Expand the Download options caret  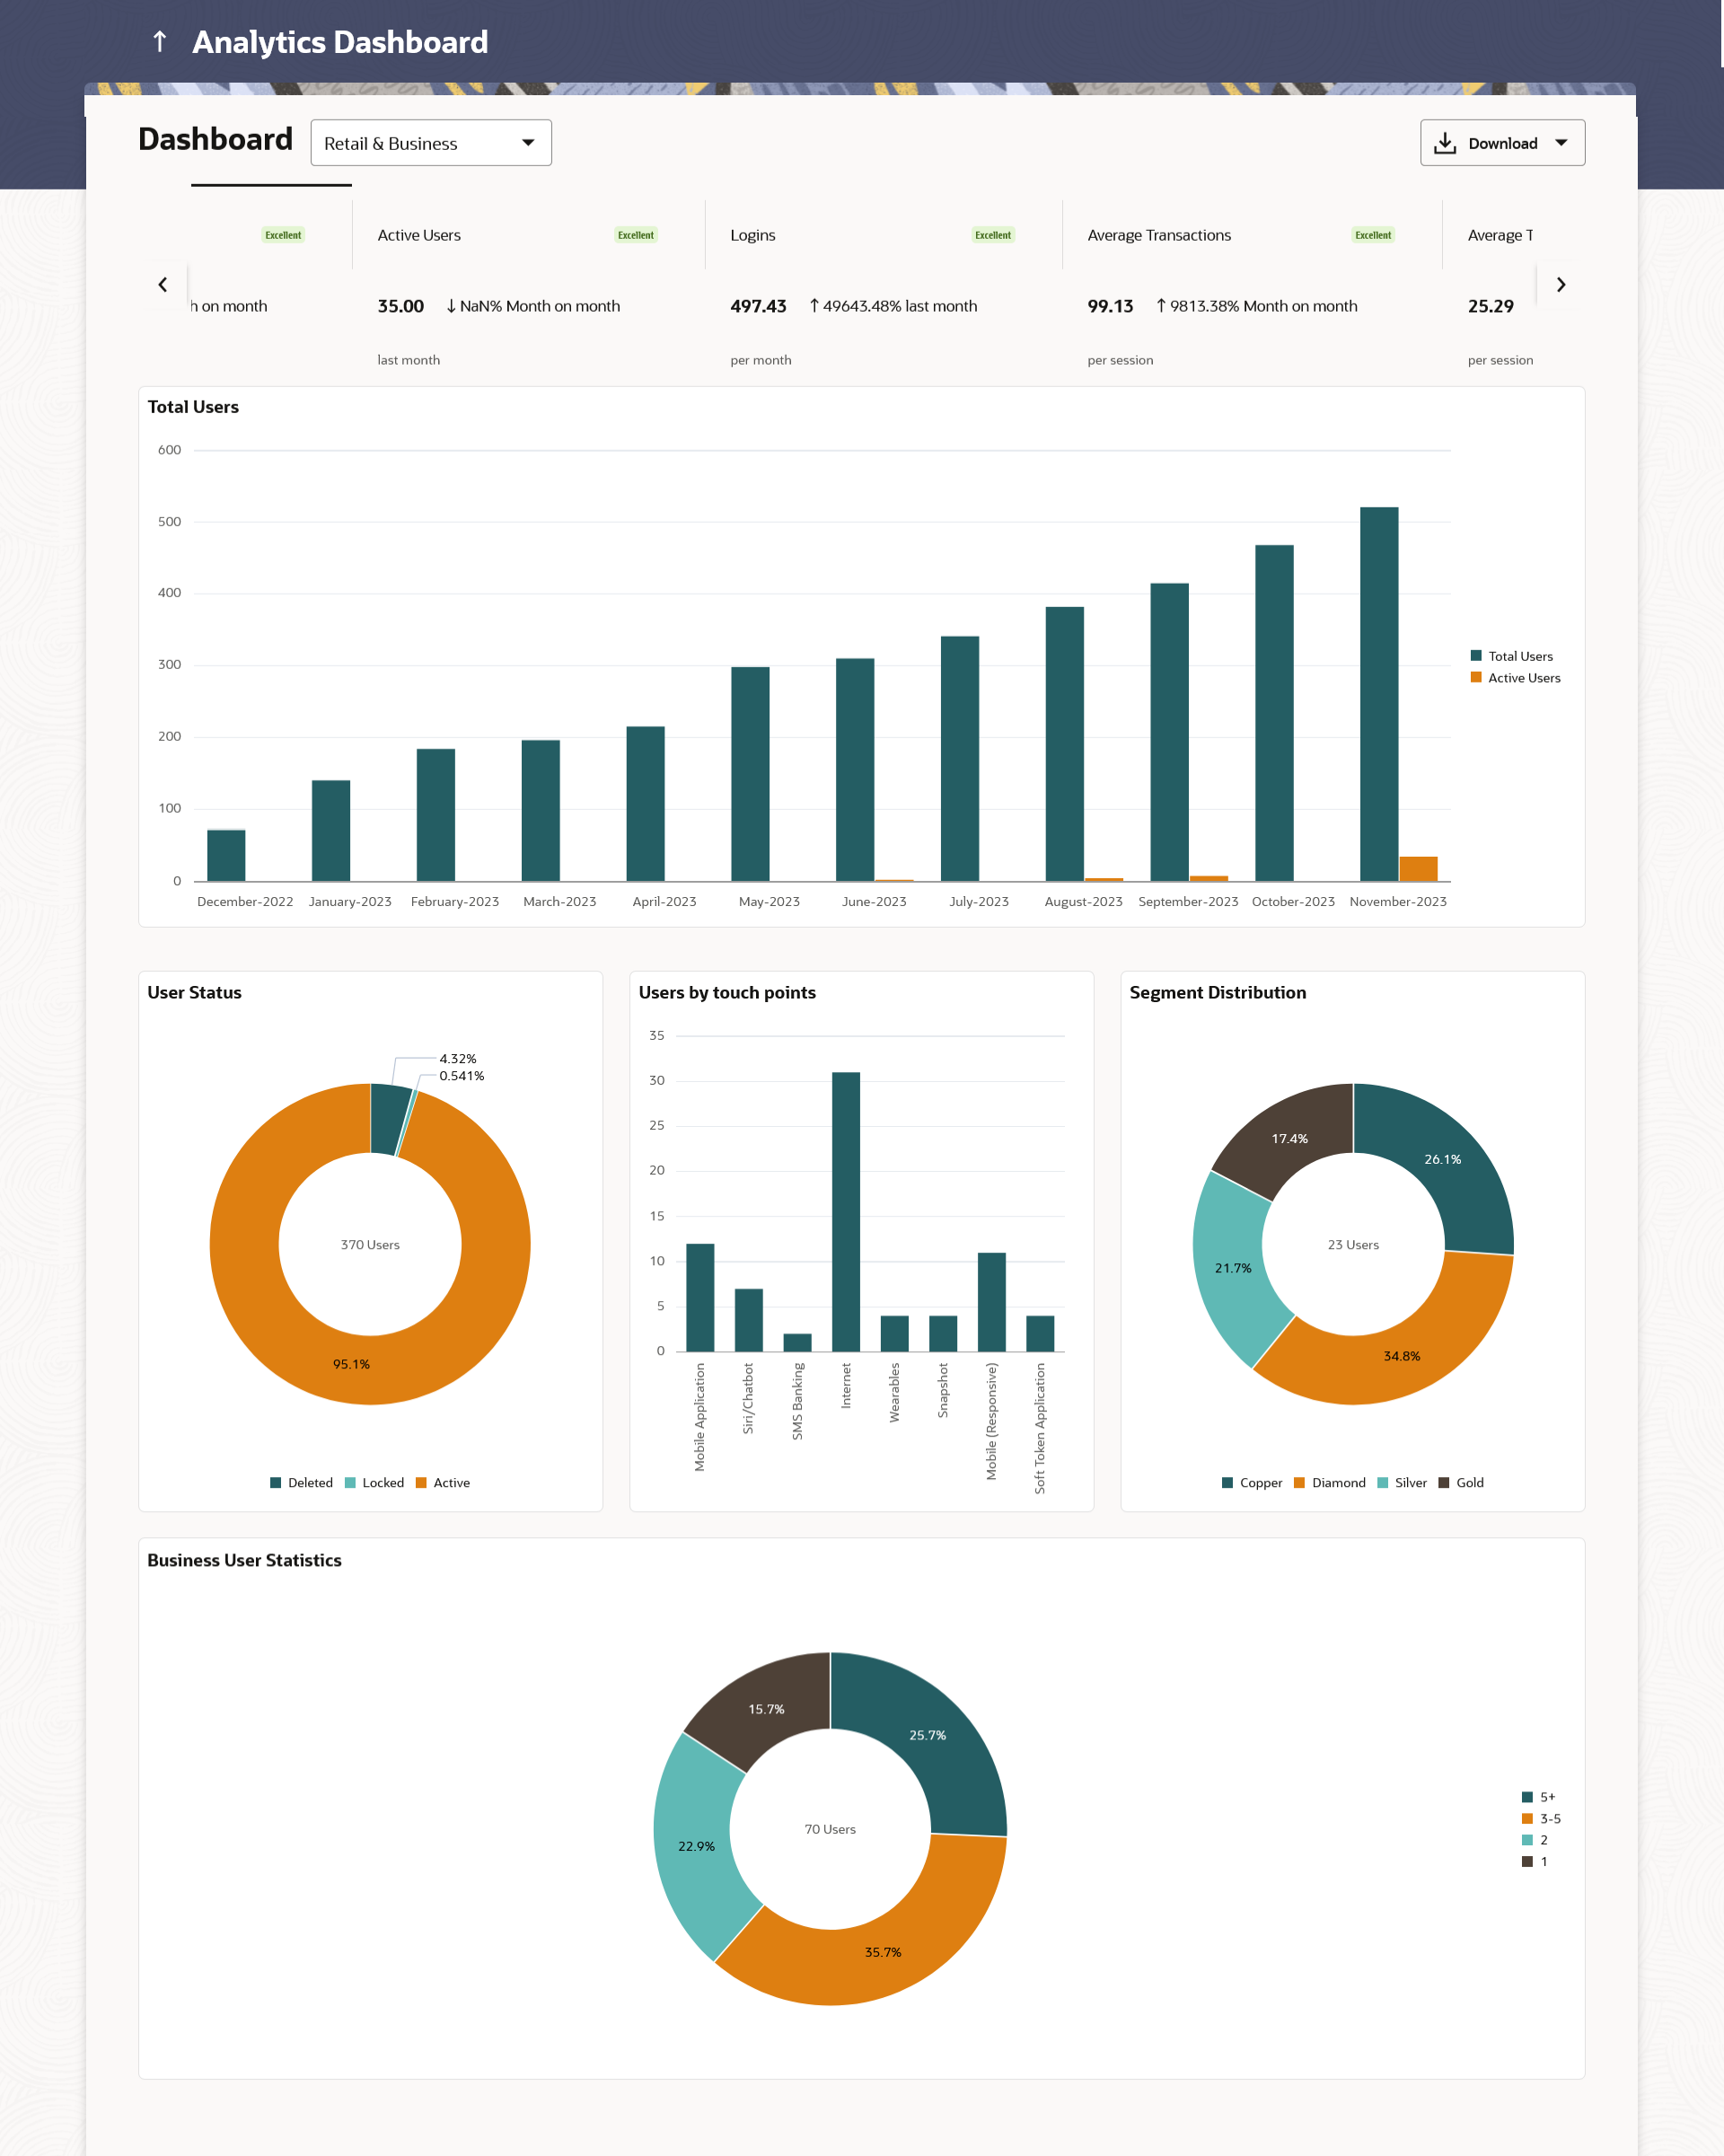(x=1561, y=144)
